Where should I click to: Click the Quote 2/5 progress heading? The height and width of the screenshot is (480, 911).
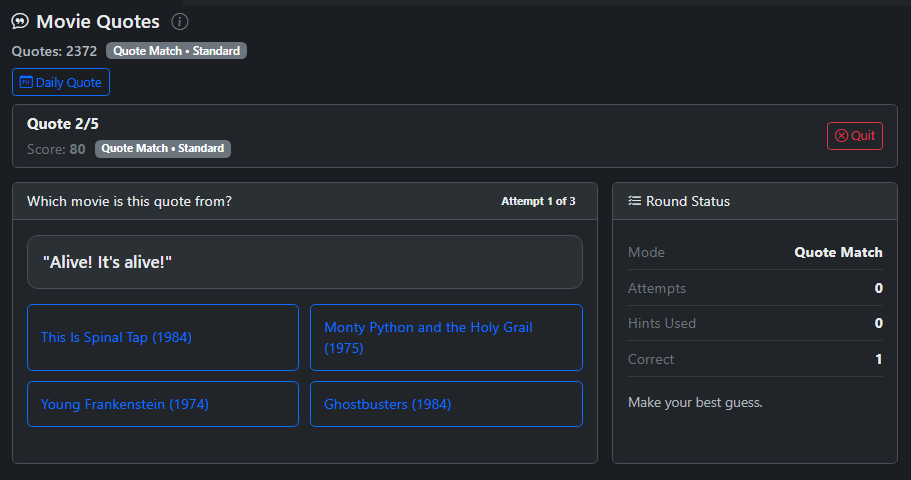pyautogui.click(x=62, y=124)
